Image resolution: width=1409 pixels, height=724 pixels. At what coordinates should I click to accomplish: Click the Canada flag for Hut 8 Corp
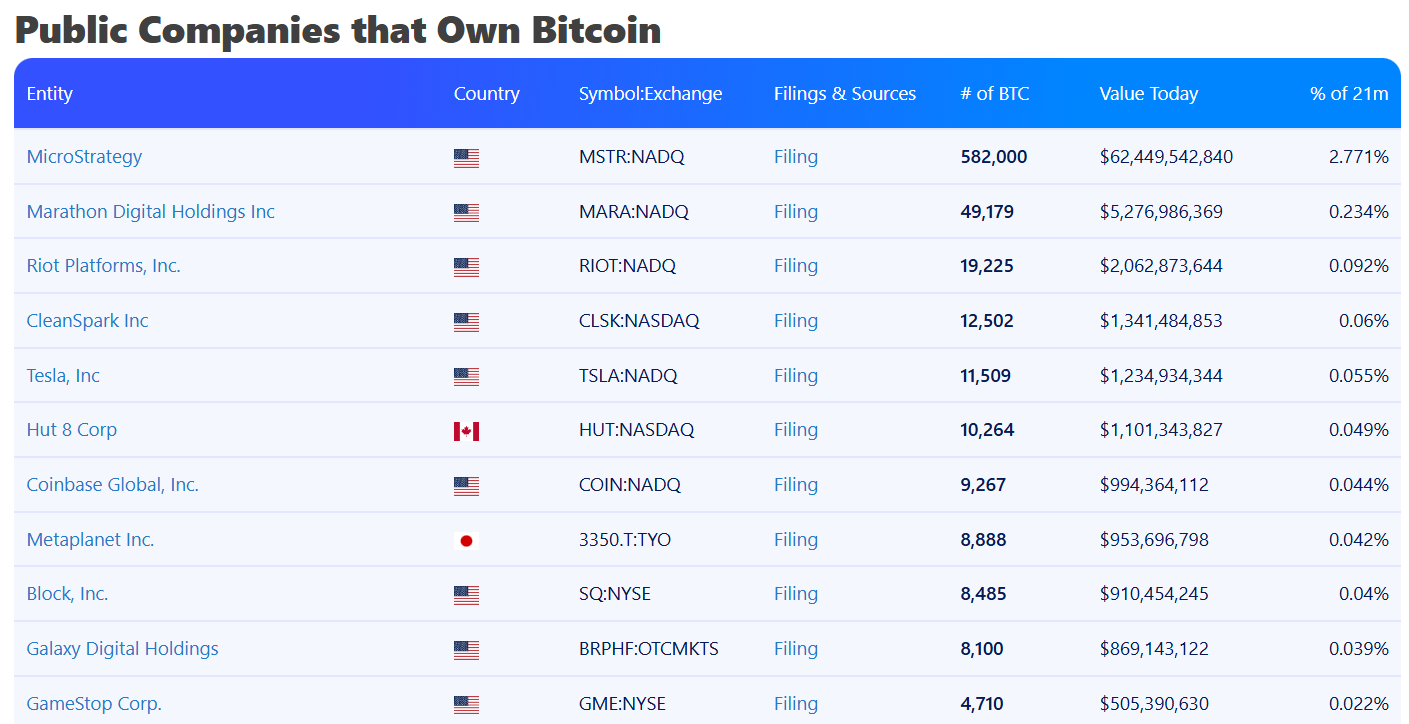click(x=466, y=431)
